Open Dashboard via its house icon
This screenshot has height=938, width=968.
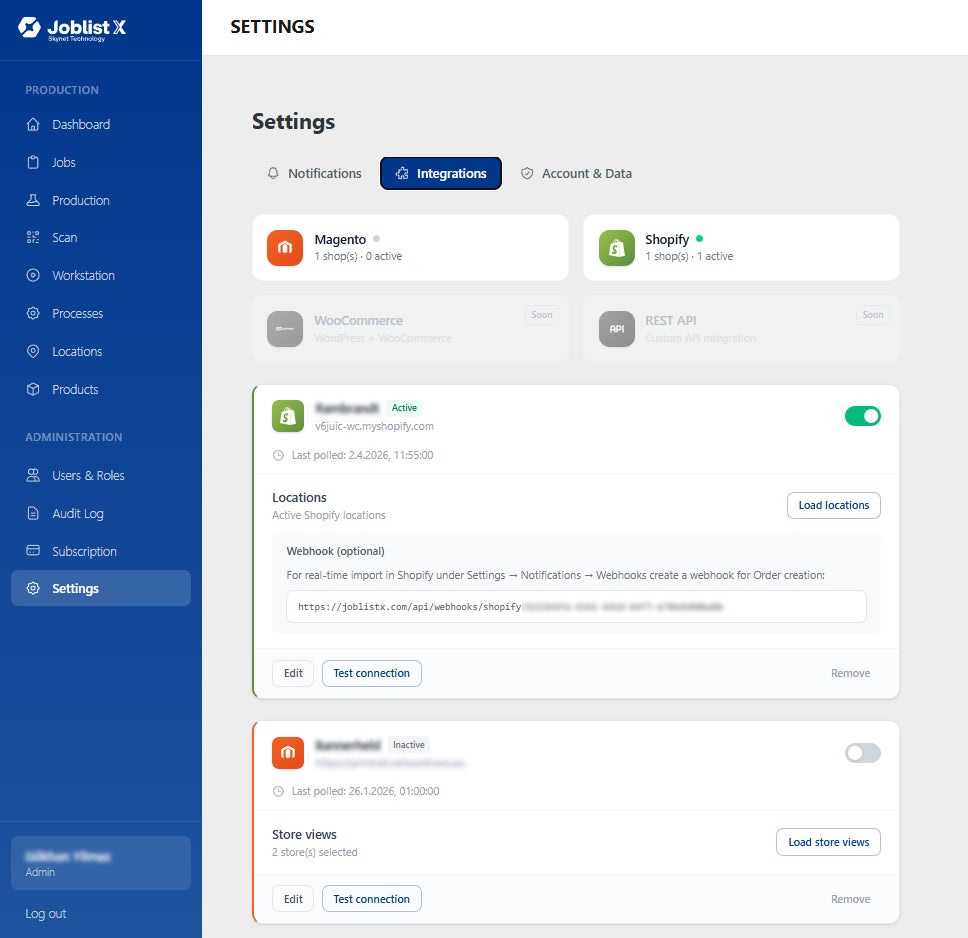coord(33,124)
